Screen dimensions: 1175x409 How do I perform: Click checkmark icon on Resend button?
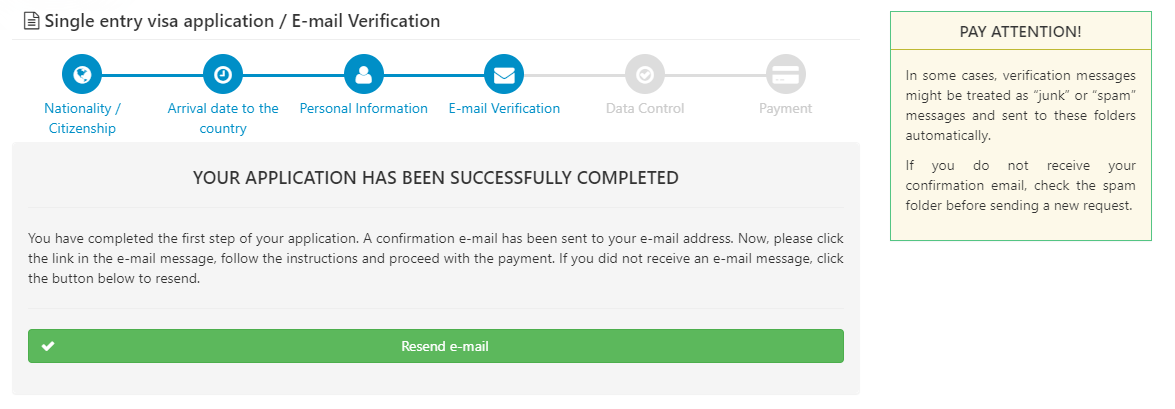coord(48,347)
